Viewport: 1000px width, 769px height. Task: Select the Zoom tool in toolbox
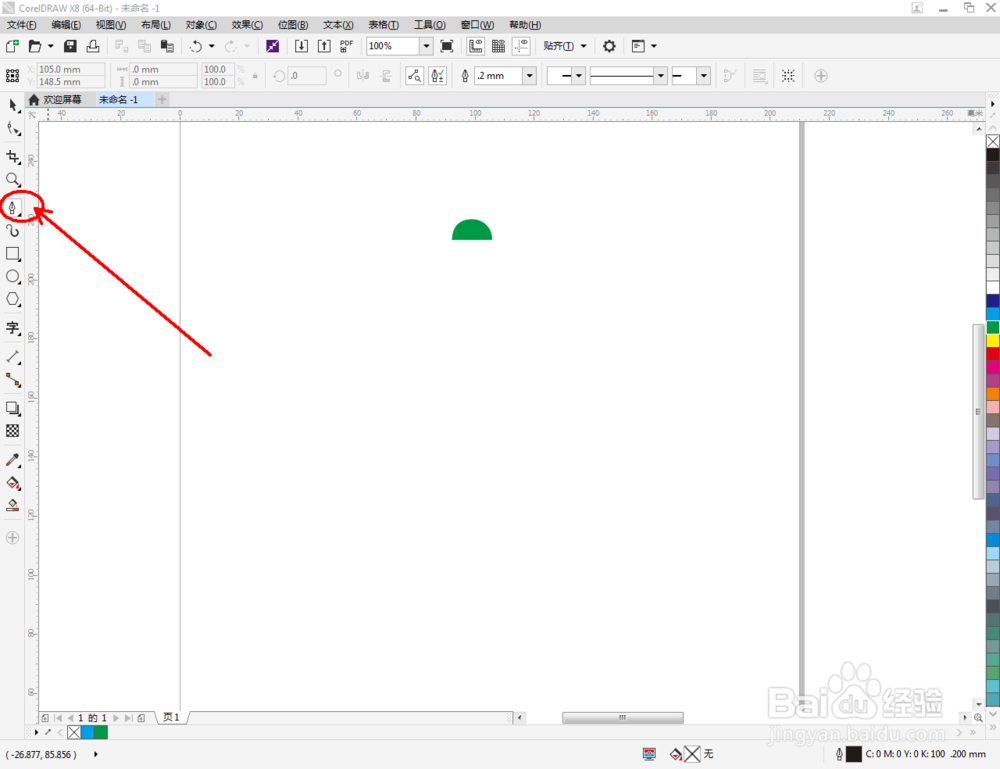coord(13,180)
